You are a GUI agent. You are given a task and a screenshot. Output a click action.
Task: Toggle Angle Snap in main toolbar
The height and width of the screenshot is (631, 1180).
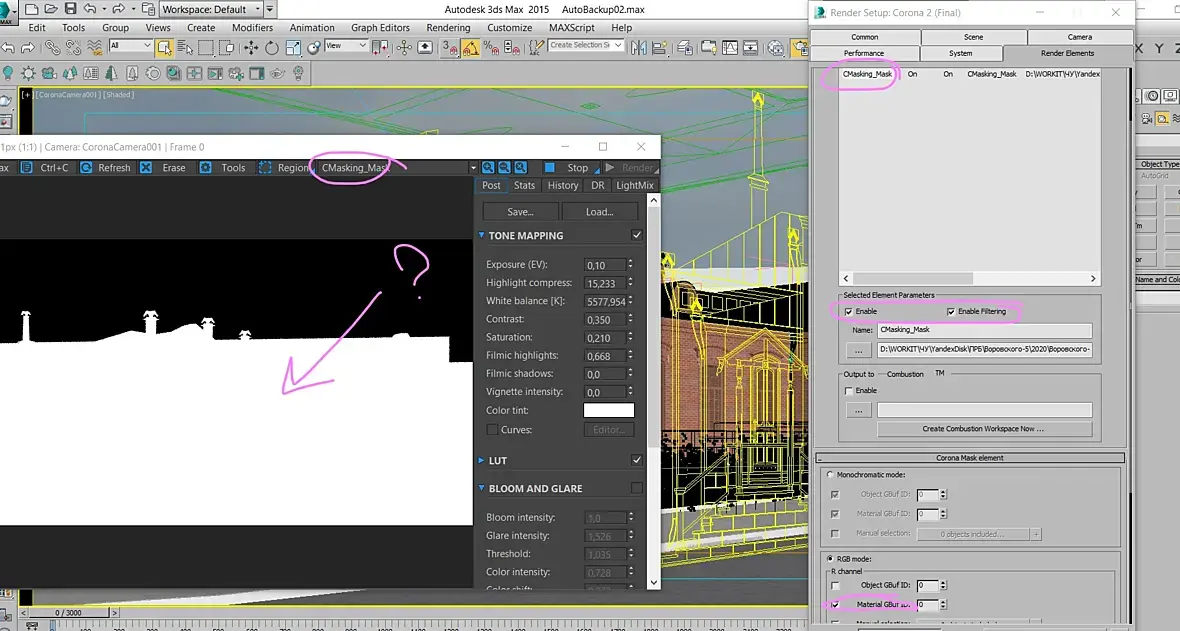tap(471, 47)
